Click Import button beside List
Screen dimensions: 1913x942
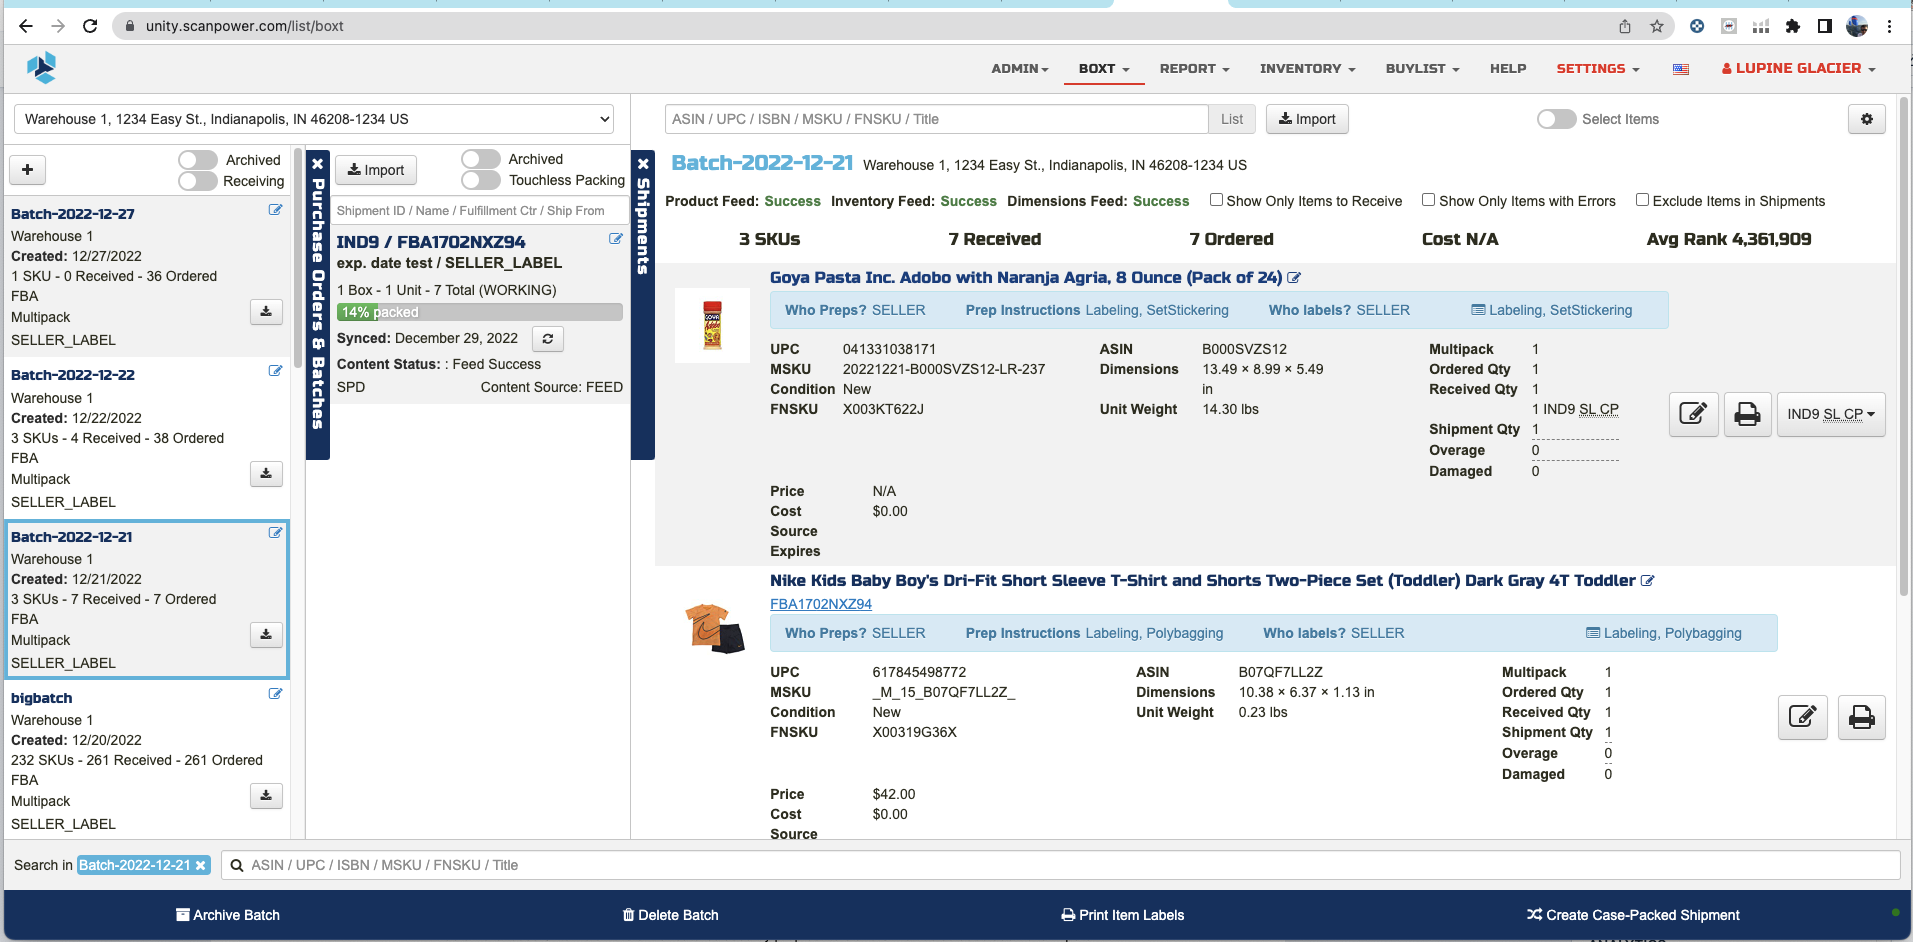point(1307,119)
